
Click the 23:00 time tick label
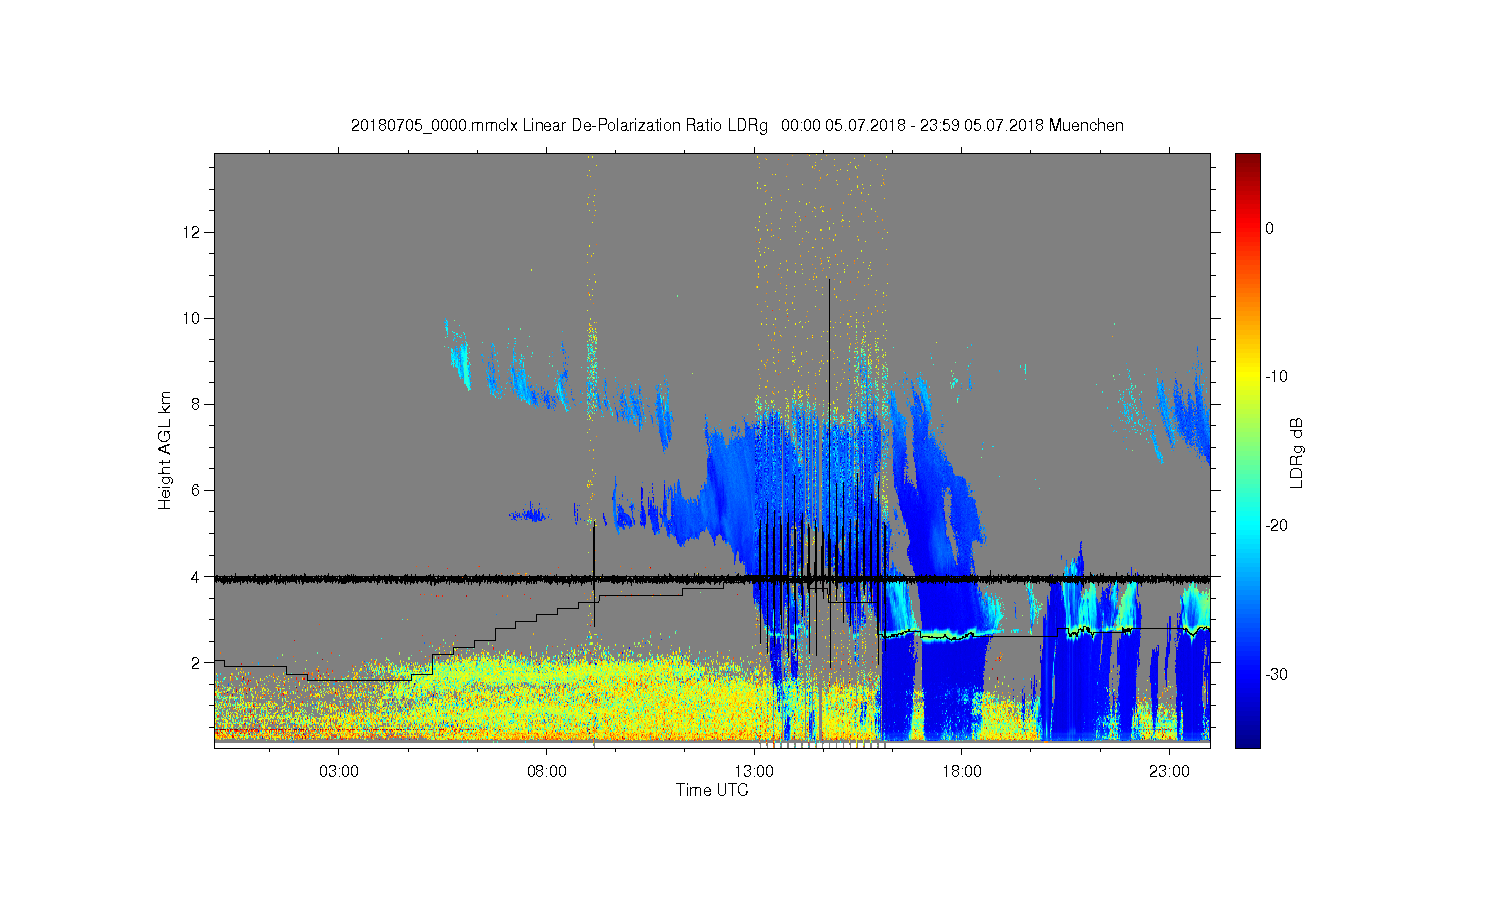click(1169, 772)
